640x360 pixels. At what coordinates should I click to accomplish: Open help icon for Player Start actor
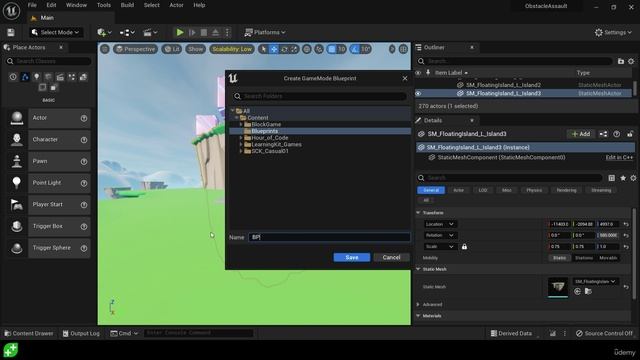[x=84, y=204]
